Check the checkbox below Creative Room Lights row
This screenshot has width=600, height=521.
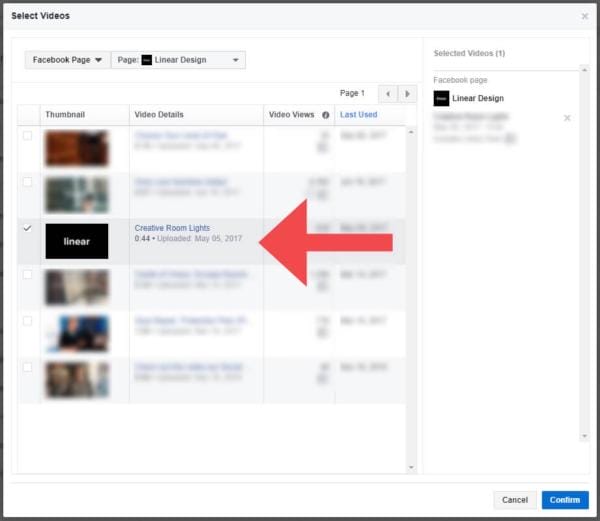pyautogui.click(x=28, y=275)
